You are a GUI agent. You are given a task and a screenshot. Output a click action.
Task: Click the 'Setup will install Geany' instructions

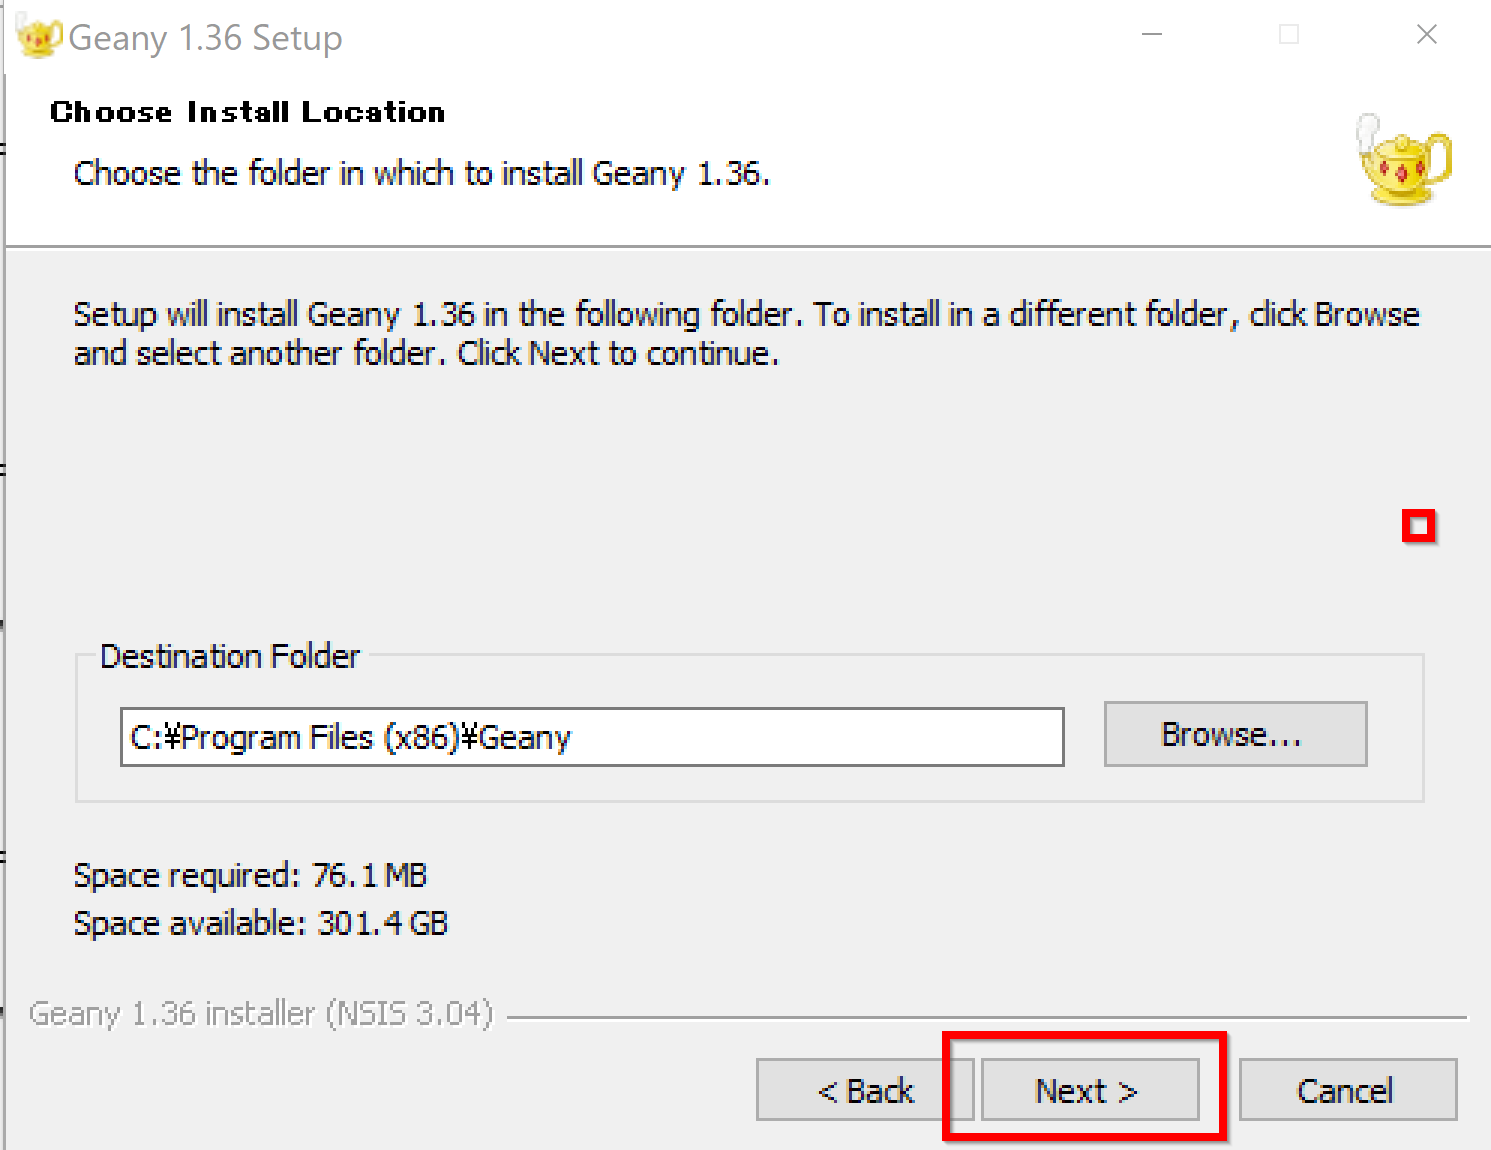[745, 333]
